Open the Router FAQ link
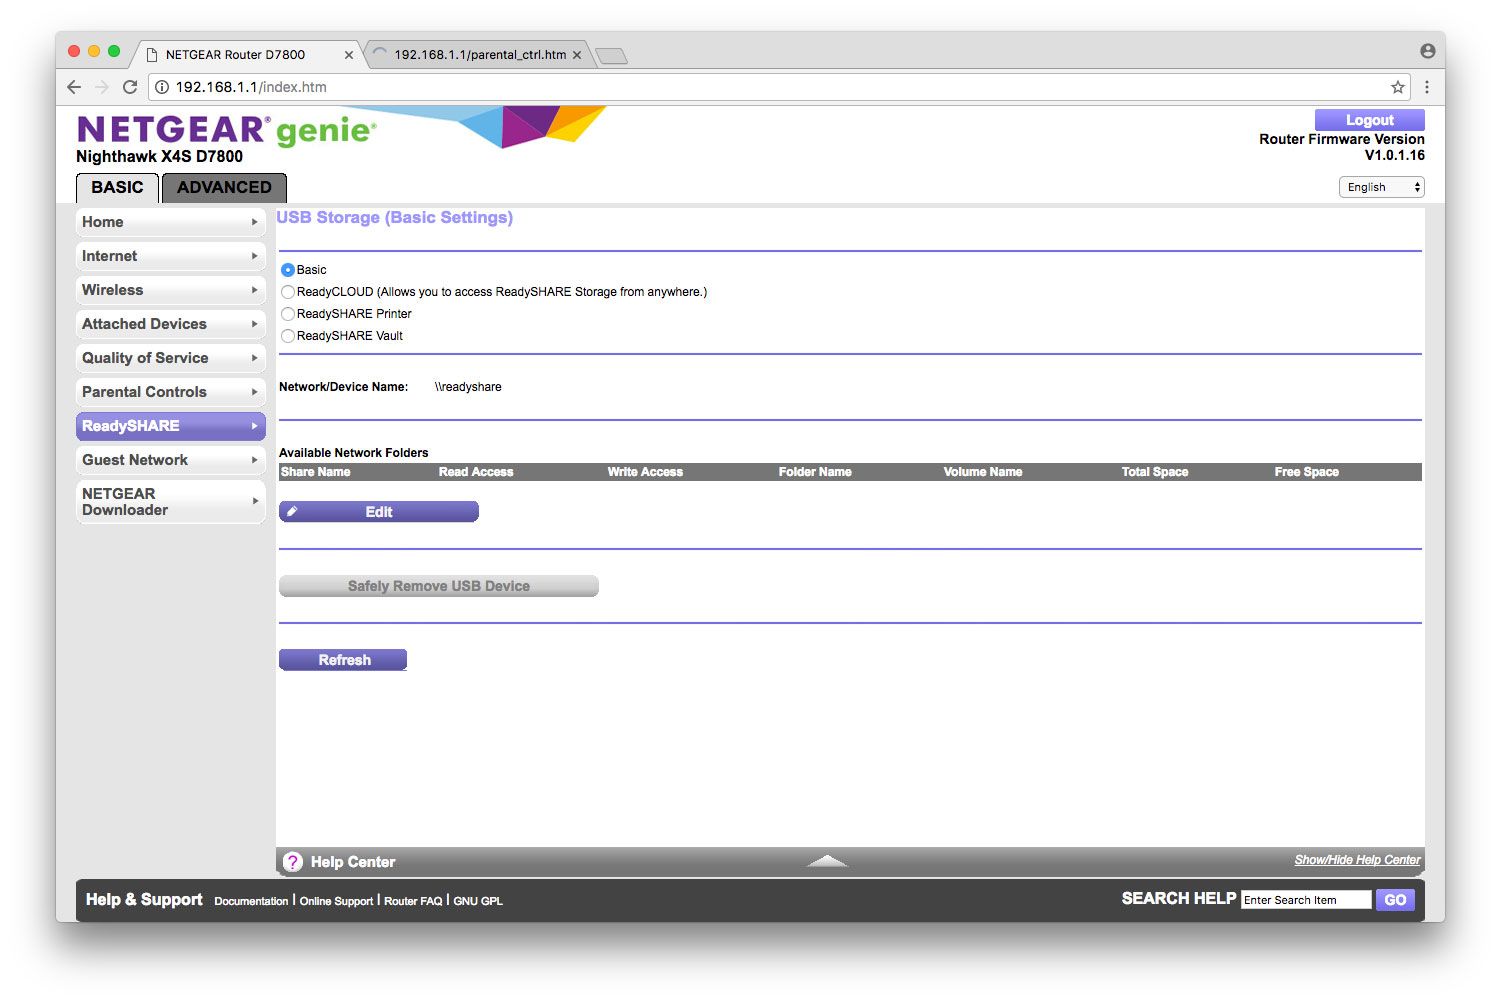 [413, 901]
